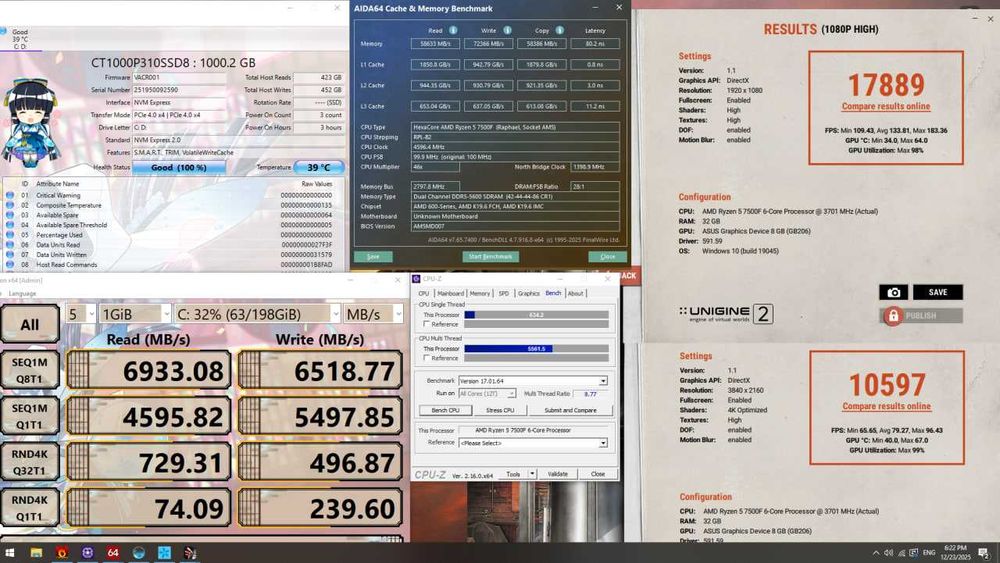Click AIDA64 Copy column info icon
1000x563 pixels.
559,30
